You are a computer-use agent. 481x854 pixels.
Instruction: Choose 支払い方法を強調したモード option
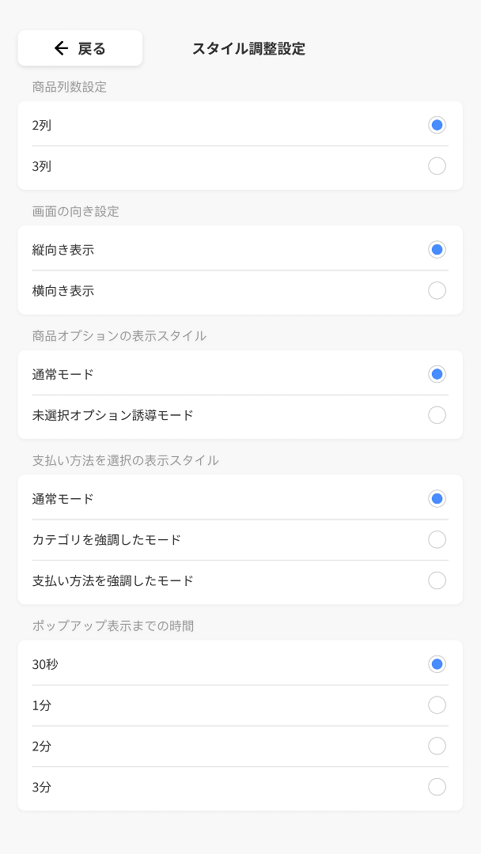pyautogui.click(x=437, y=581)
